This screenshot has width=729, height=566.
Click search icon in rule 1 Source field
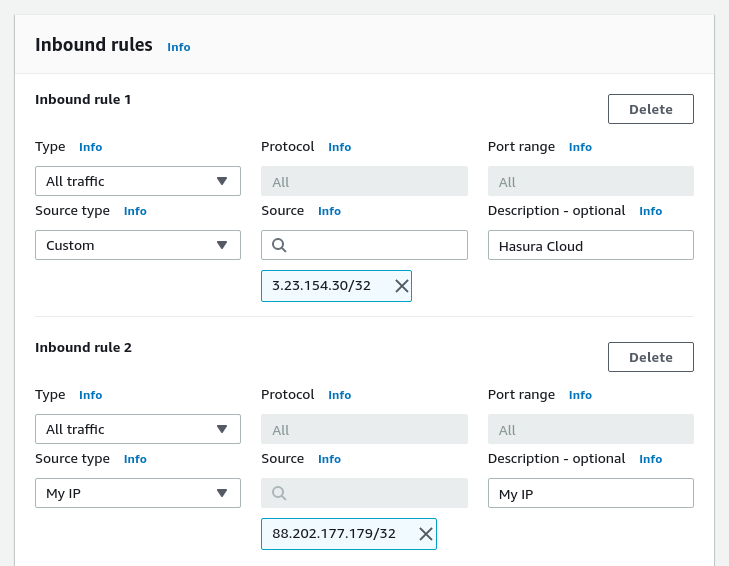[279, 245]
